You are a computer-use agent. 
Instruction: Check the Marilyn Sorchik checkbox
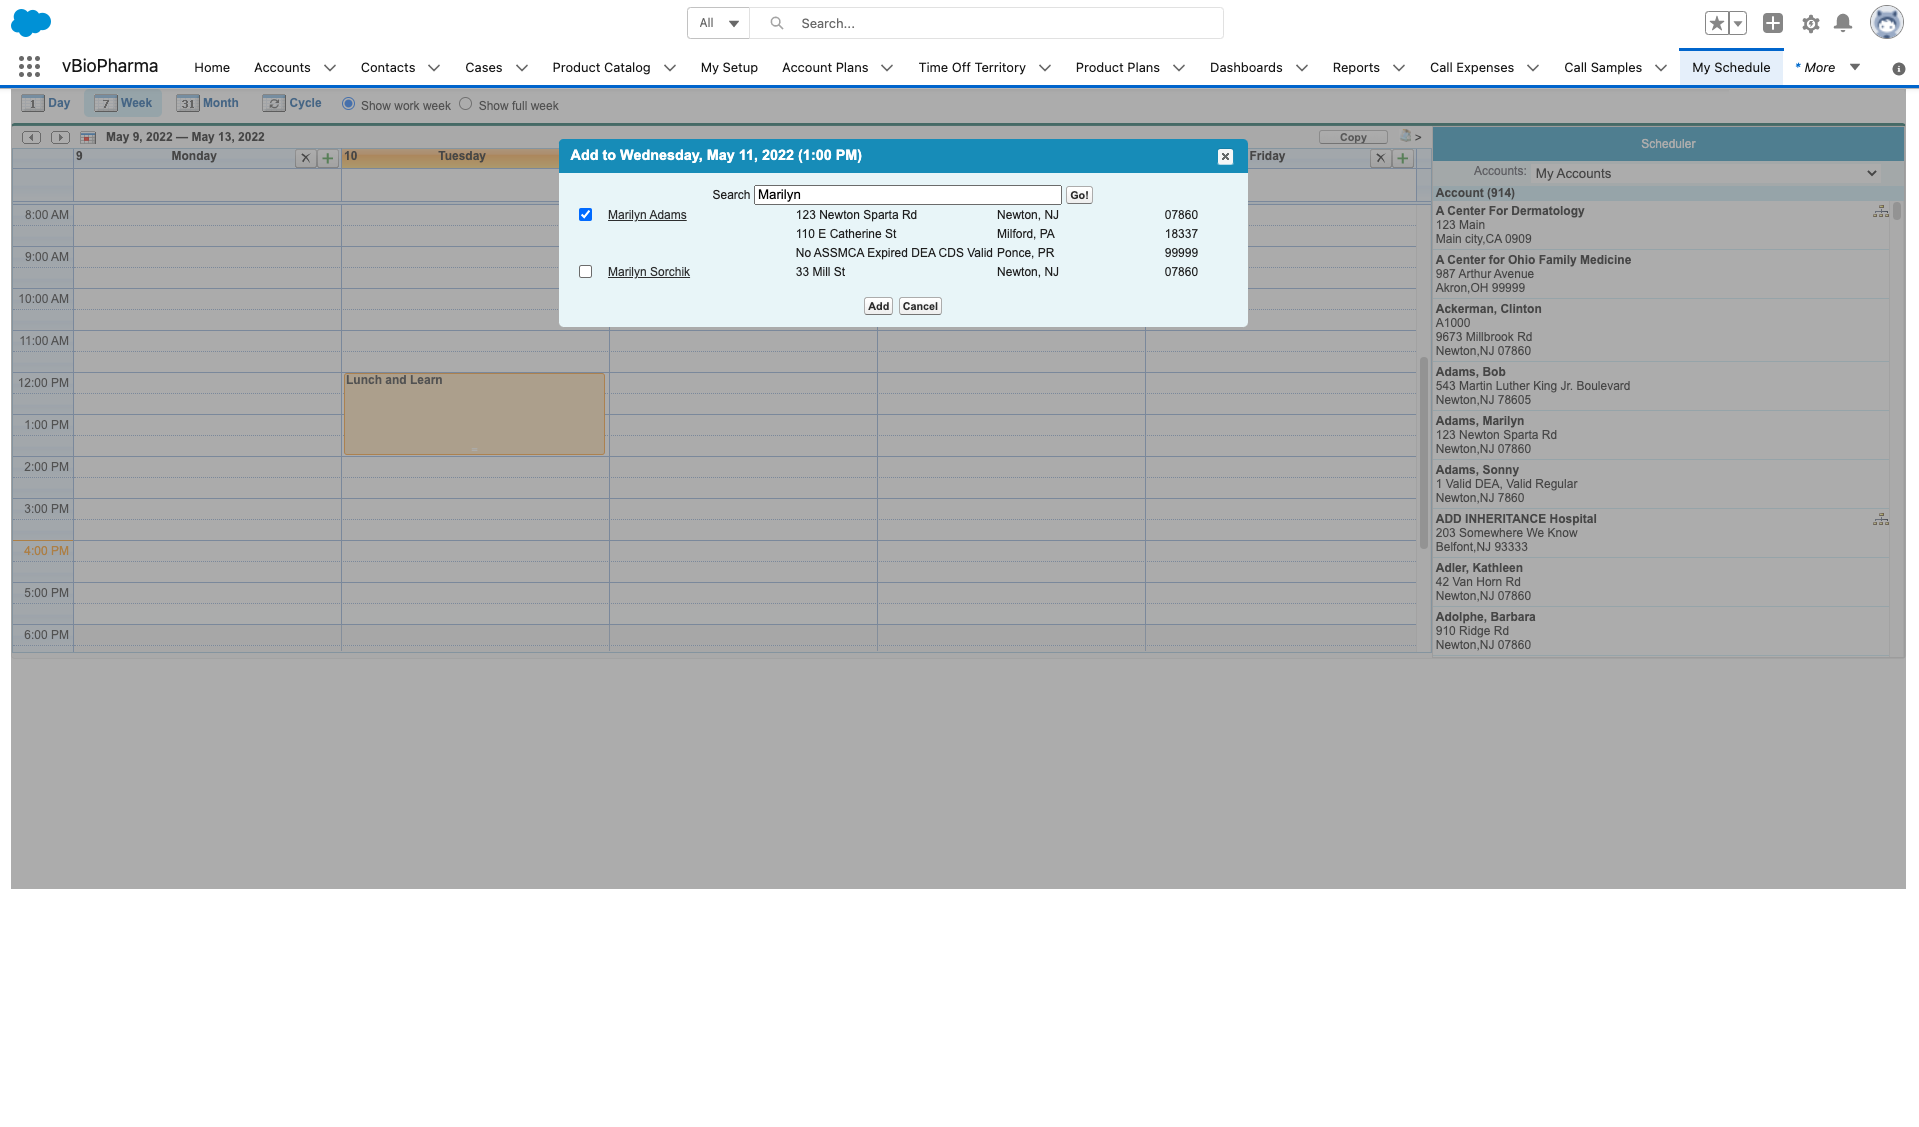(x=585, y=272)
